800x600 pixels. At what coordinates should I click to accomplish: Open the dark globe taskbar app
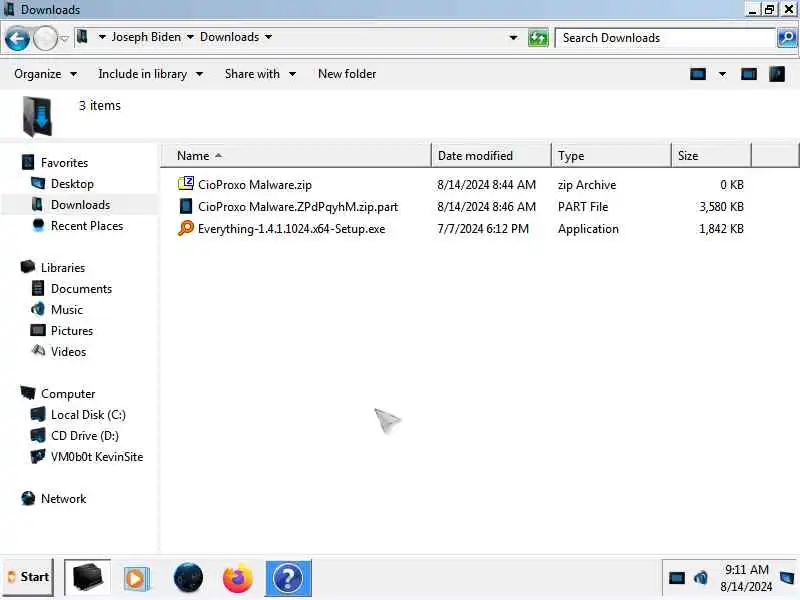click(188, 578)
